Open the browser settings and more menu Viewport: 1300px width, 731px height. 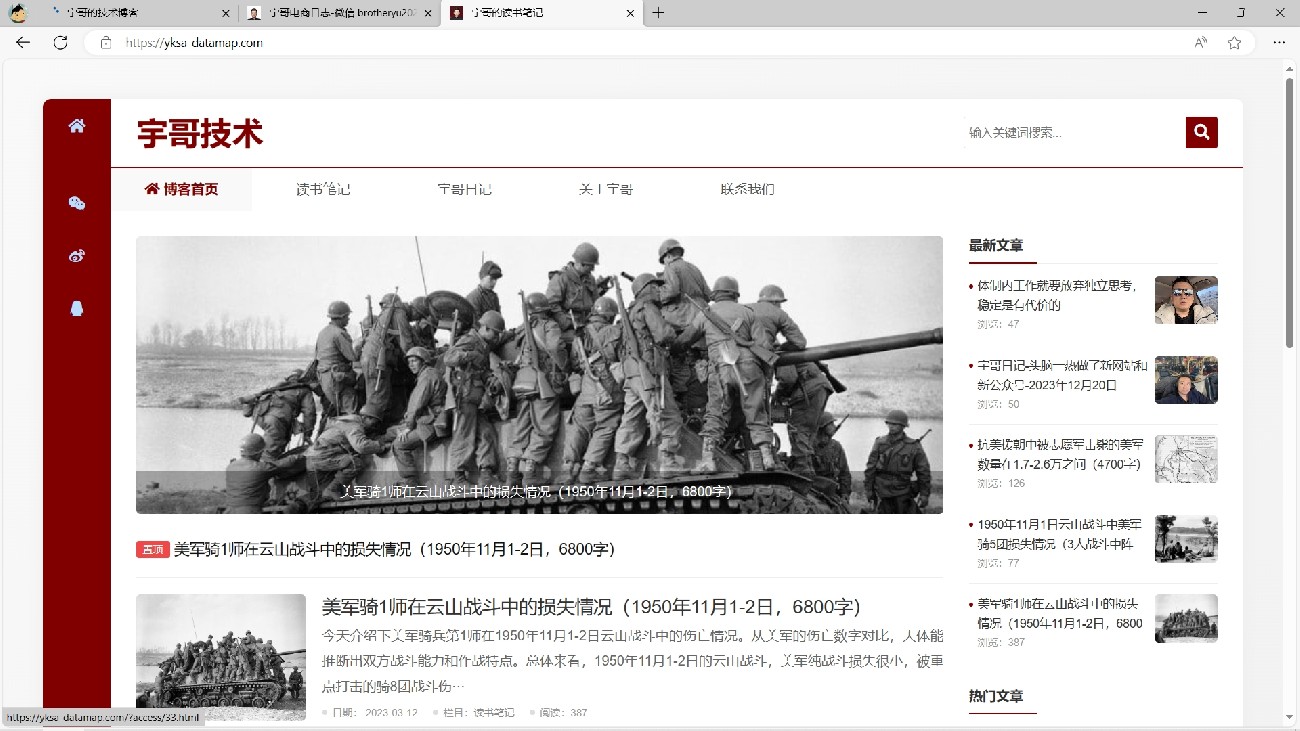click(1279, 43)
